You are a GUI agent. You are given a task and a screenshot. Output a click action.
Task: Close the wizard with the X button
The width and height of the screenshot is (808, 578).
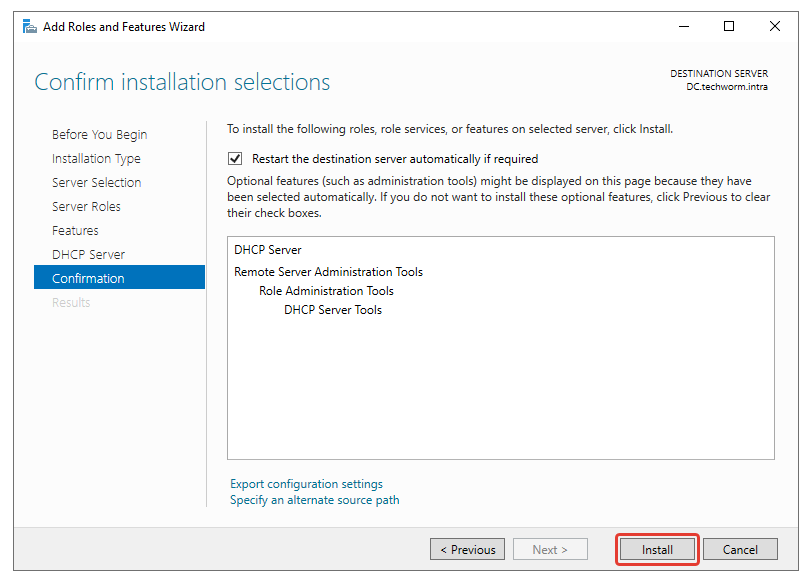pos(775,27)
